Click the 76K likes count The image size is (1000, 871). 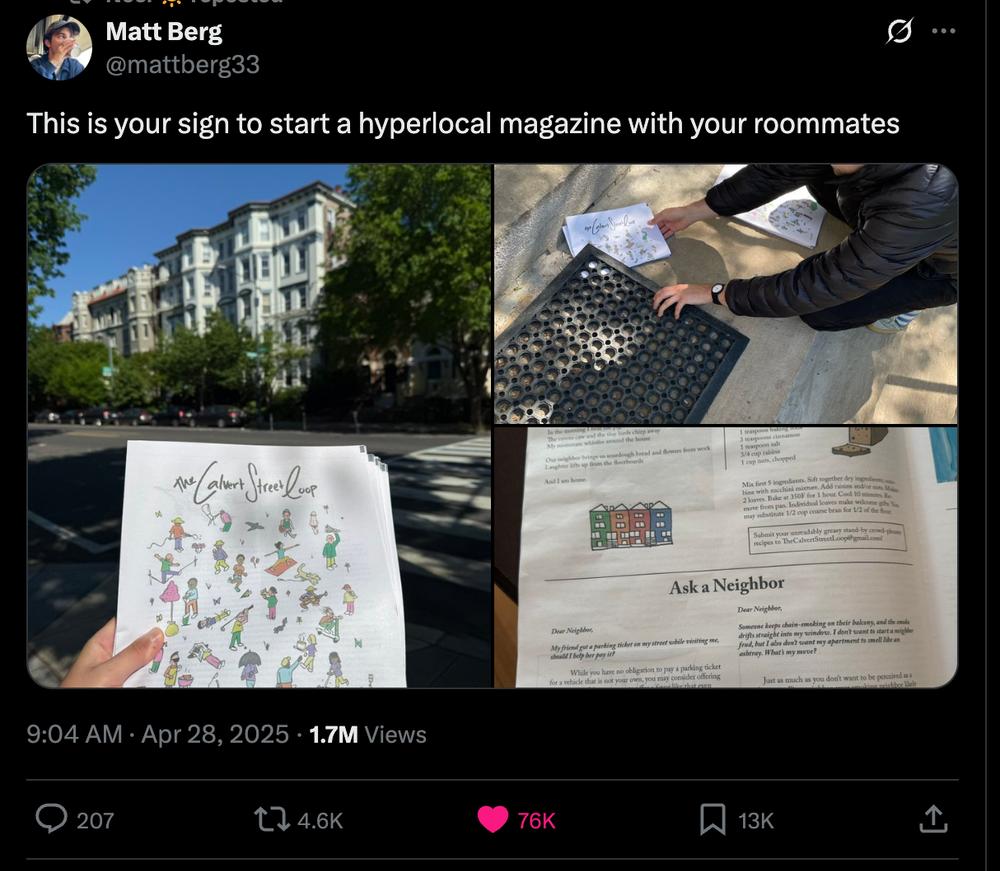coord(536,820)
